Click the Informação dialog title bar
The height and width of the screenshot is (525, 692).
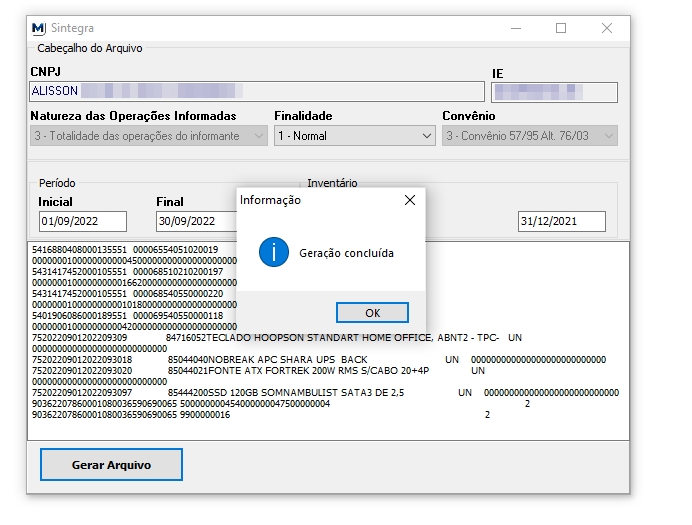point(310,200)
